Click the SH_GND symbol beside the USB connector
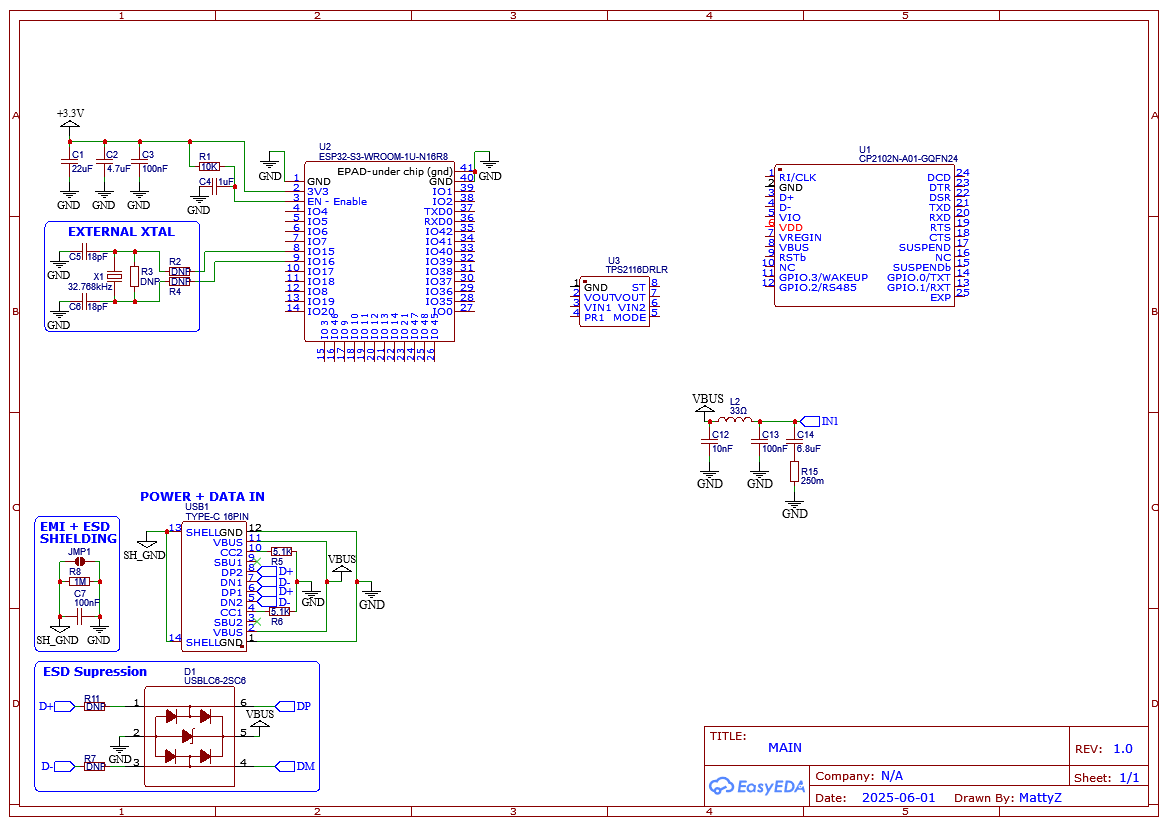The image size is (1169, 827). 145,546
